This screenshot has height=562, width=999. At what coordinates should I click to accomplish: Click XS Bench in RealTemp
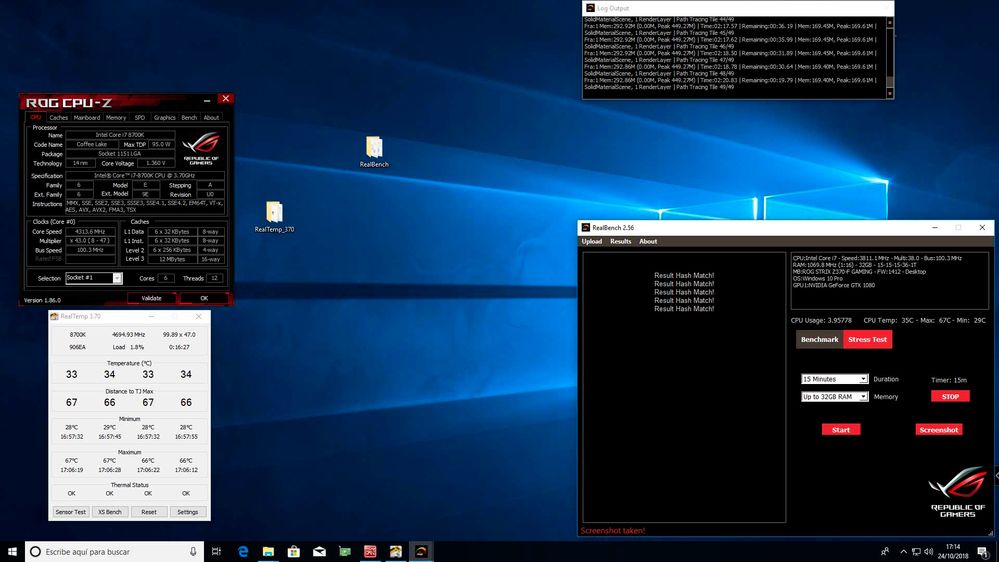(x=110, y=512)
